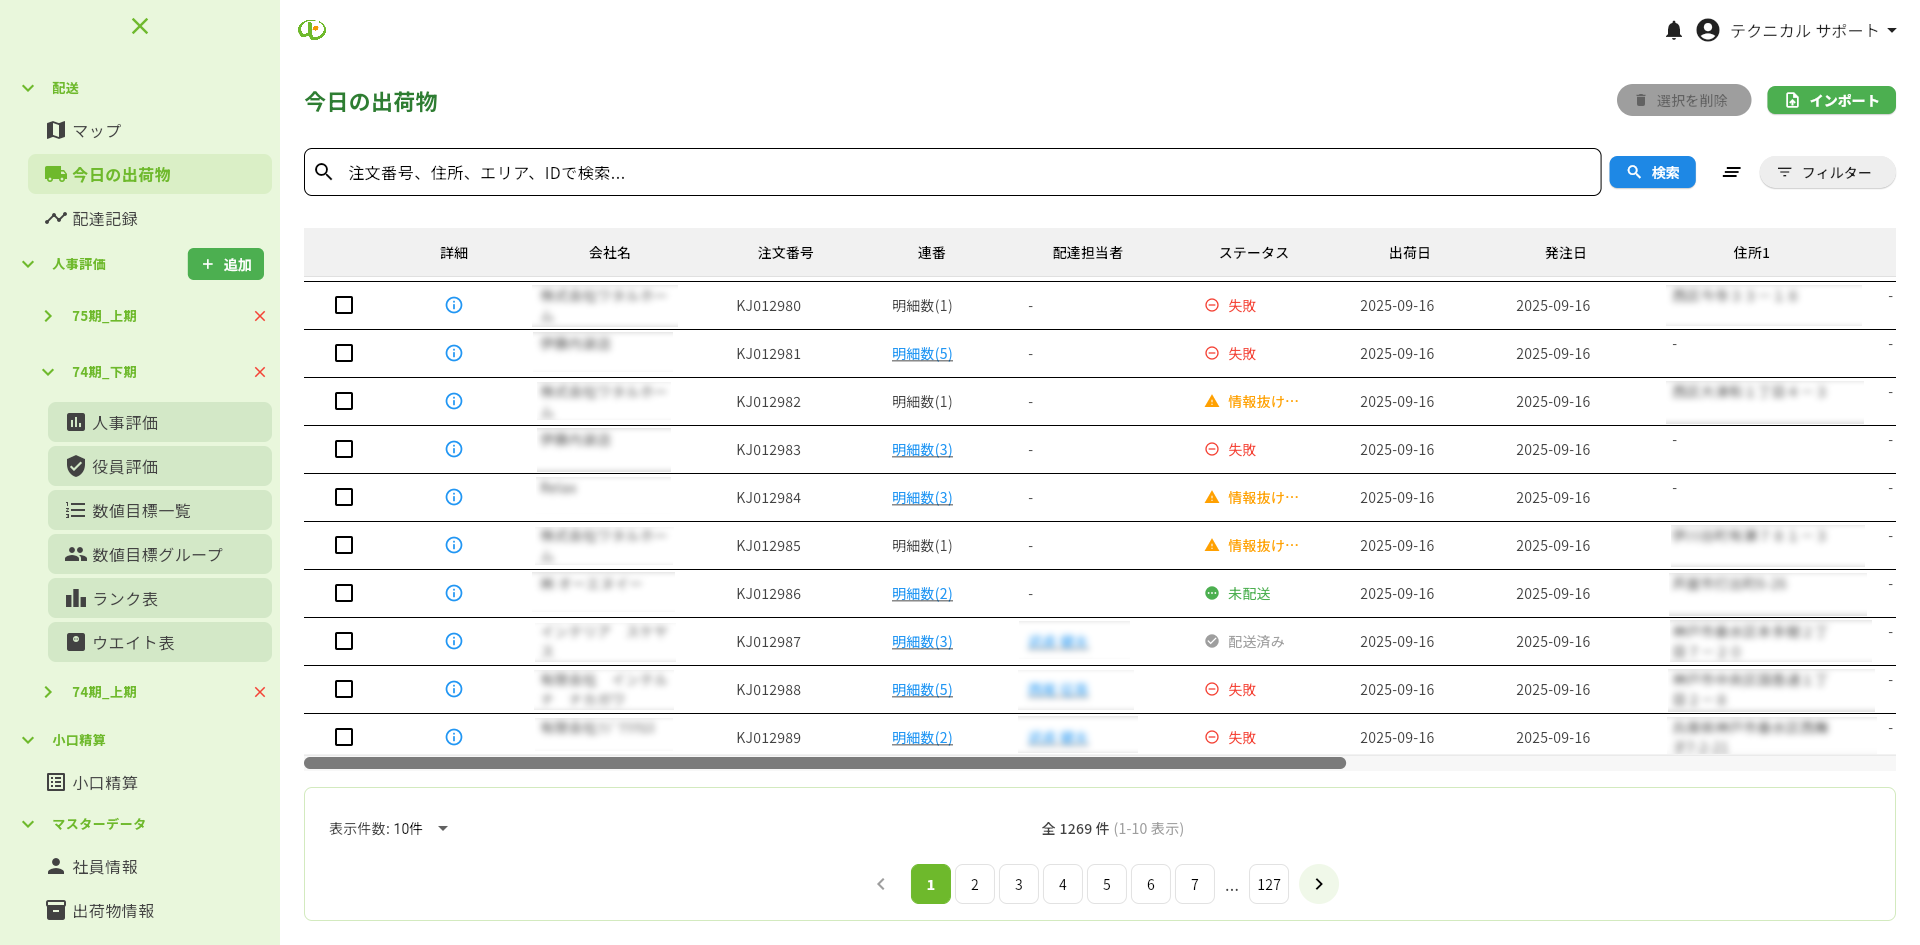The width and height of the screenshot is (1920, 945).
Task: Tick the checkbox for order KJ012981
Action: (344, 353)
